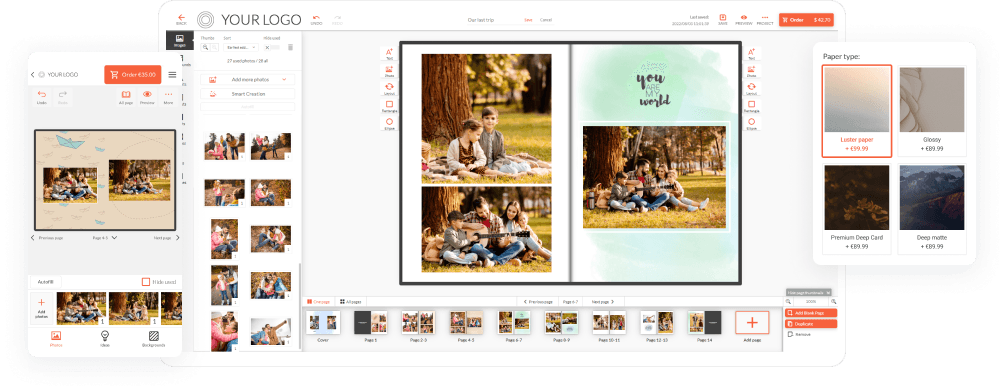Check the mobile Hide used checkbox
1004x390 pixels.
coord(146,282)
